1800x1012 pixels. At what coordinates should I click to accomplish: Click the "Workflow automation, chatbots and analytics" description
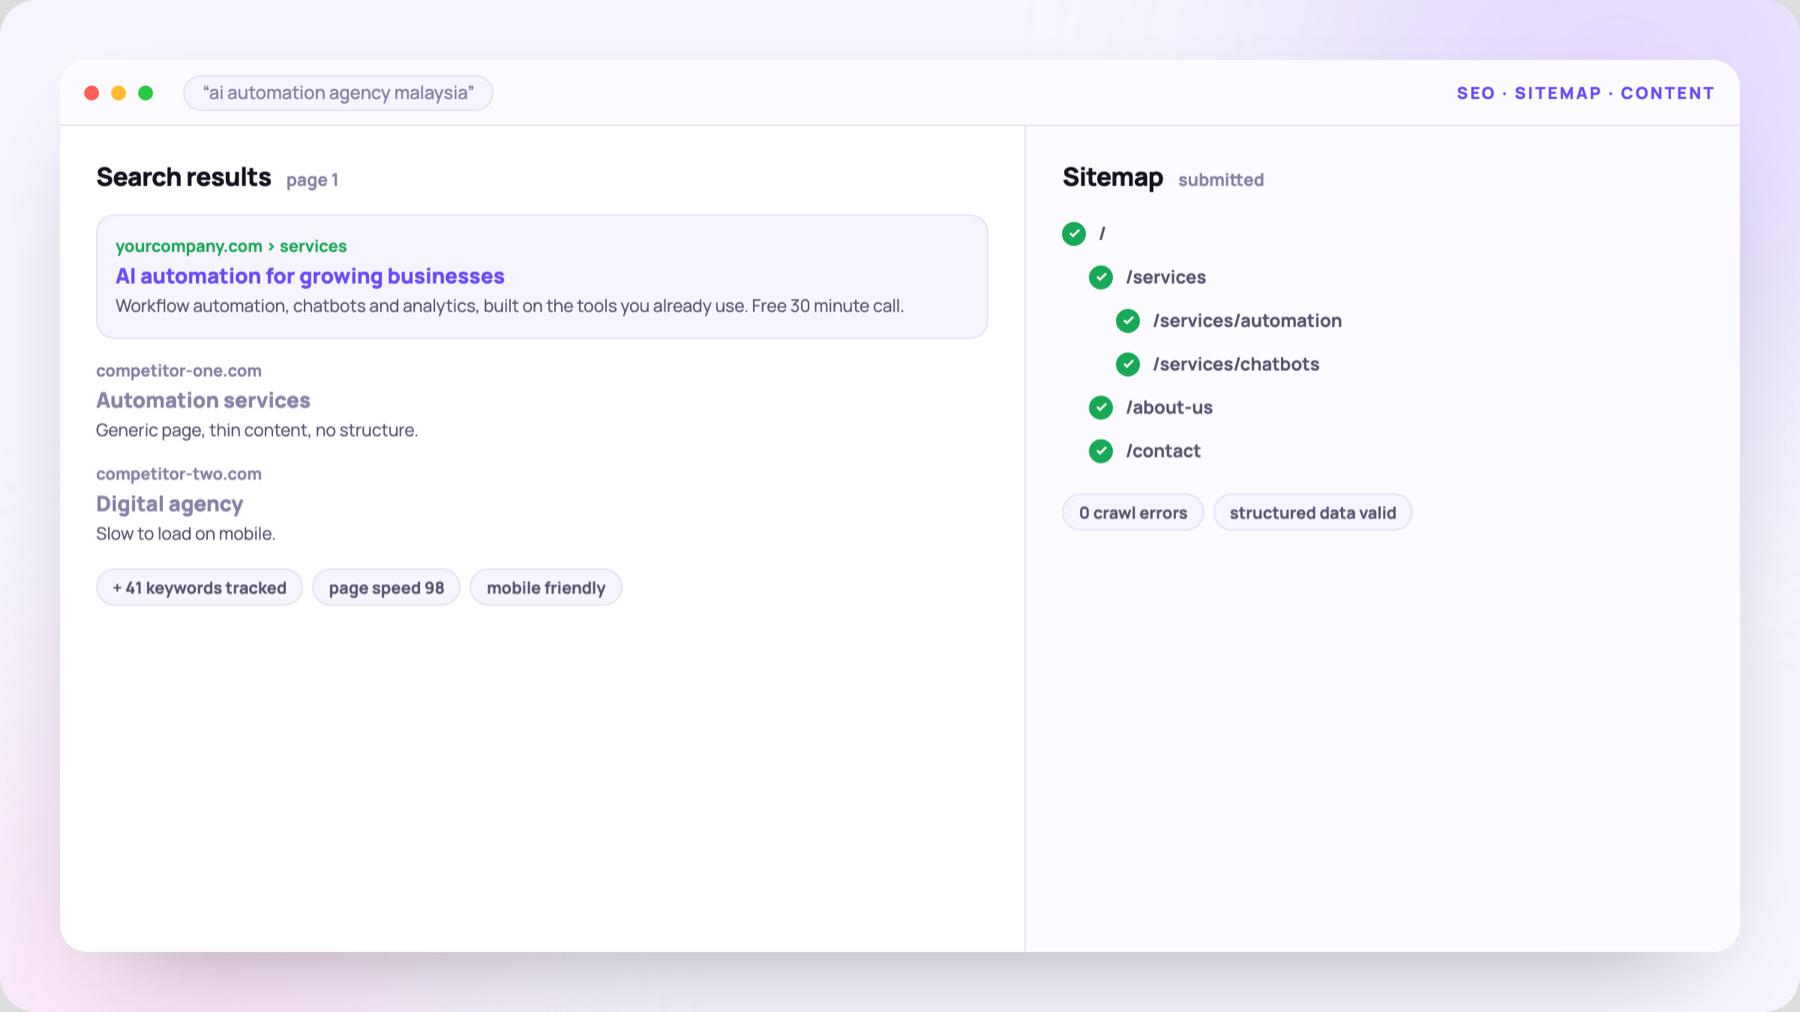tap(510, 306)
